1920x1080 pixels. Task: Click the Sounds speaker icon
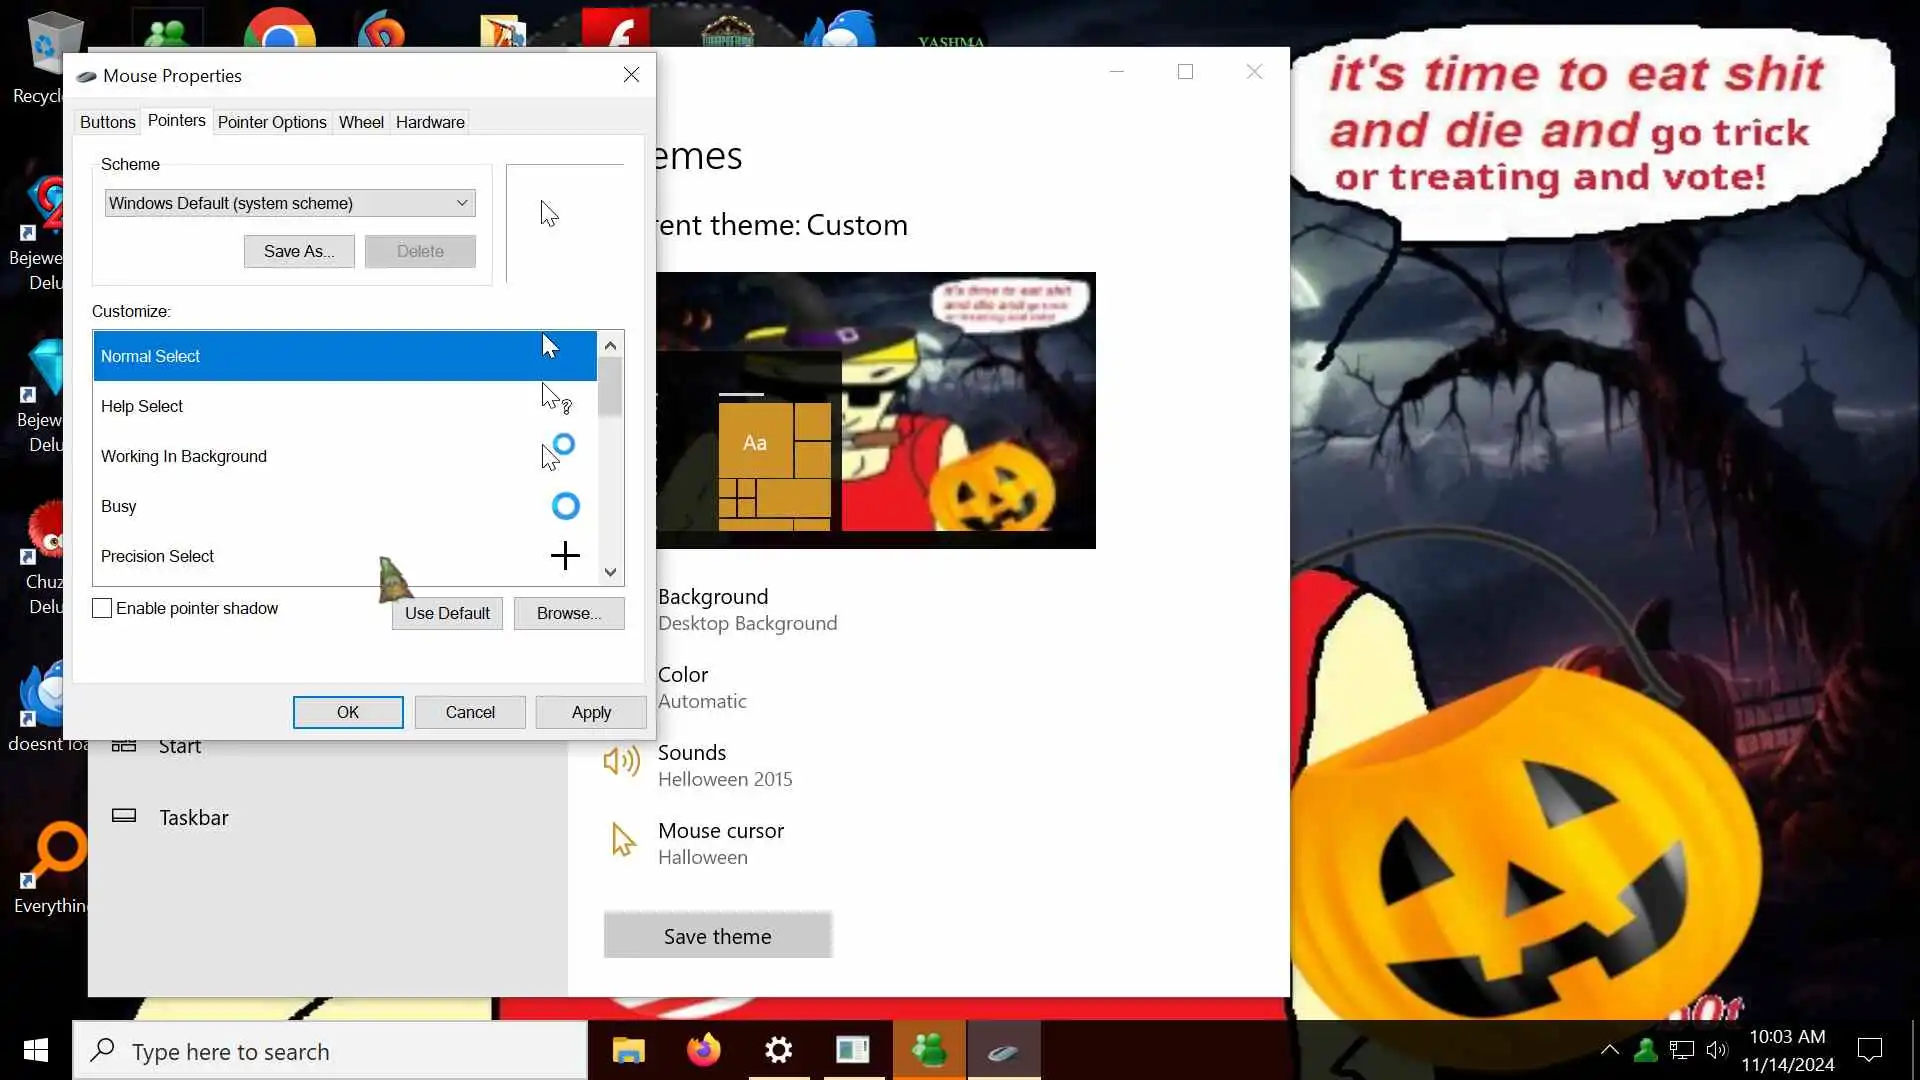pos(621,763)
